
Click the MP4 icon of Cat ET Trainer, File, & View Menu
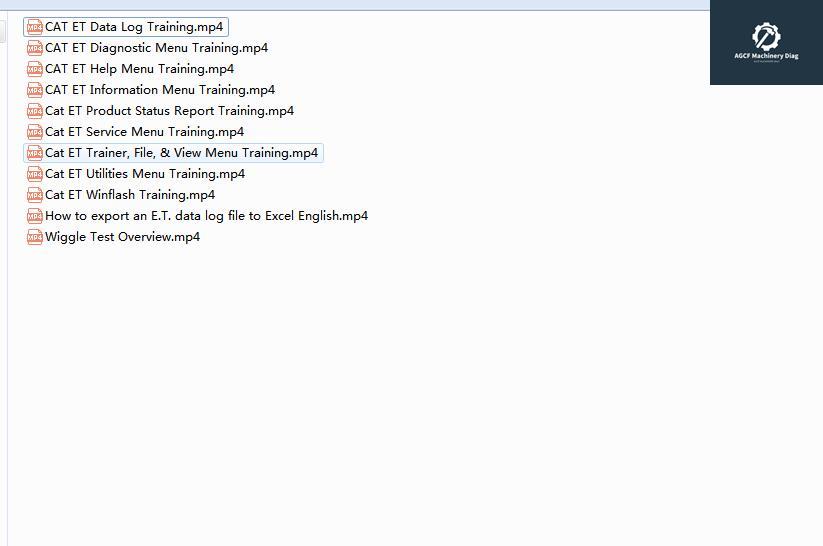point(35,153)
